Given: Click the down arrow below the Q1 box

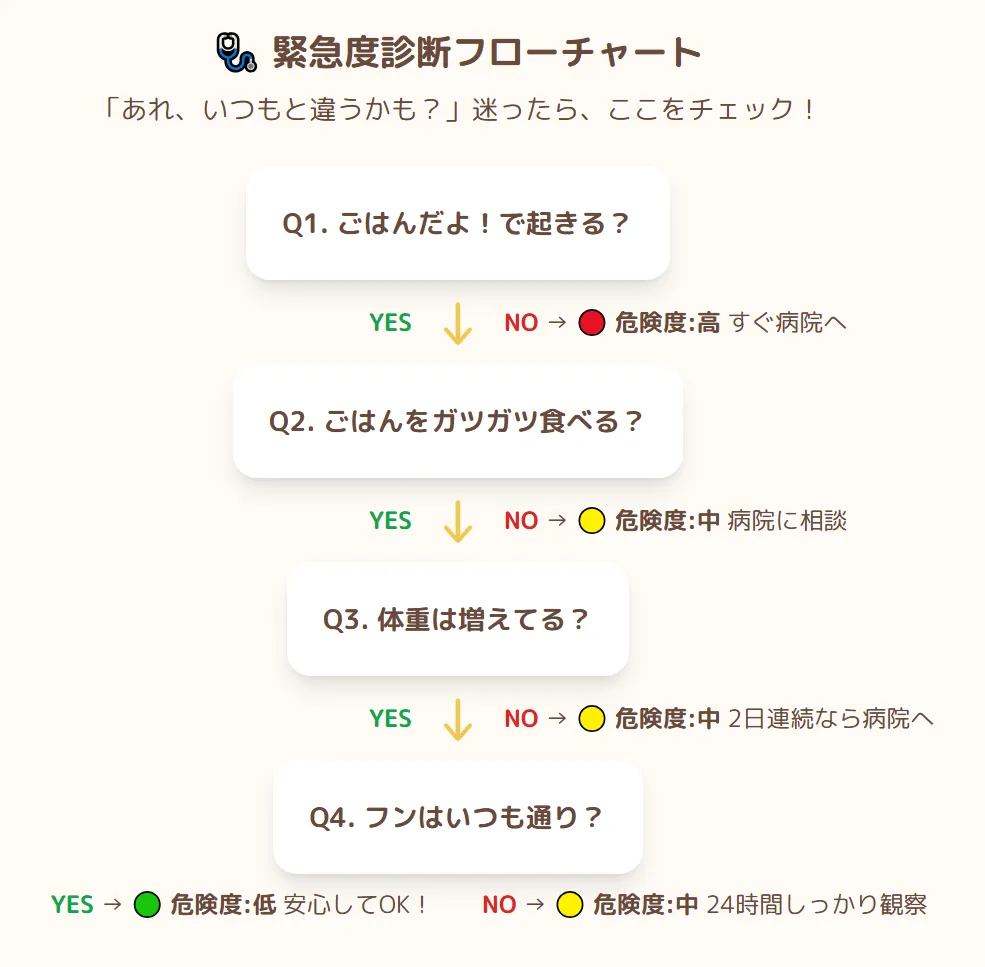Looking at the screenshot, I should [457, 323].
